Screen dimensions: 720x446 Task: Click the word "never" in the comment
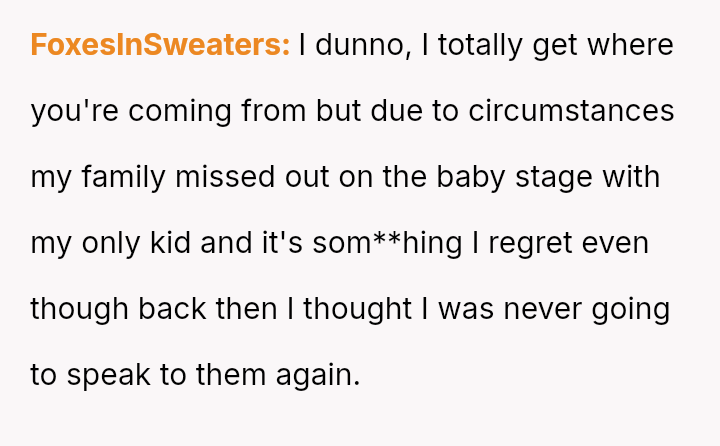tap(543, 310)
